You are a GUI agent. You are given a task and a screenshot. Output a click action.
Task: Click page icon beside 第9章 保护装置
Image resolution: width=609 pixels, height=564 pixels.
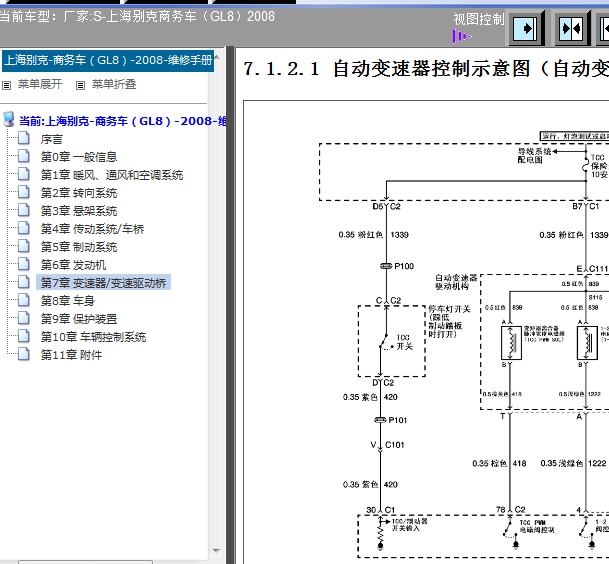click(24, 318)
